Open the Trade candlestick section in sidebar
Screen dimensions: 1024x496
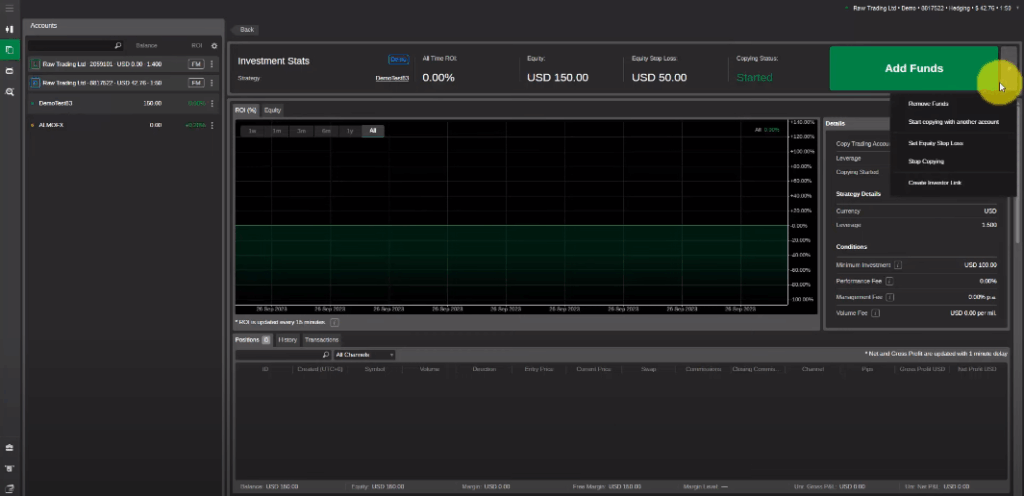10,29
